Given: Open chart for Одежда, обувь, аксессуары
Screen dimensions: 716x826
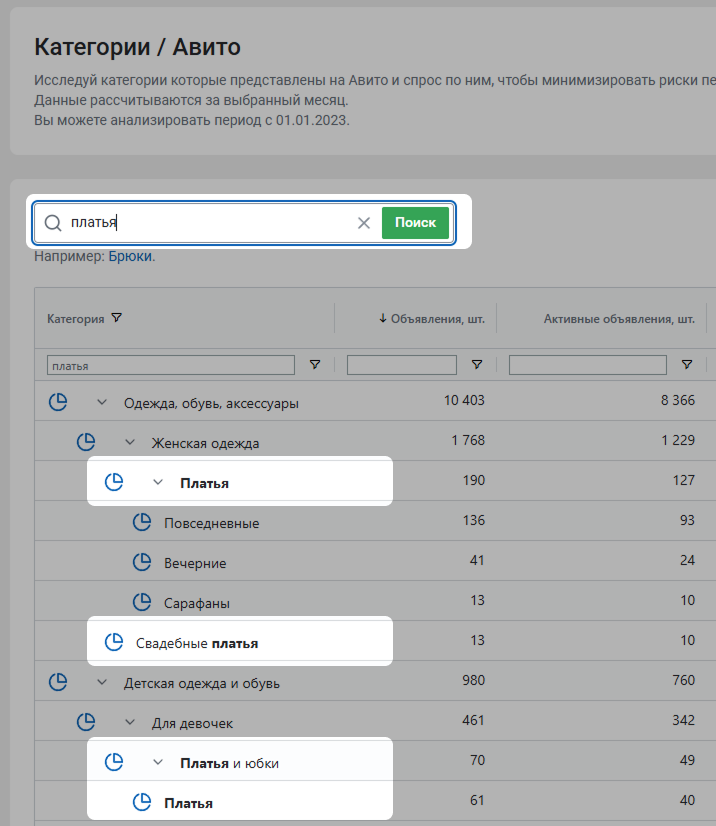Looking at the screenshot, I should tap(58, 402).
